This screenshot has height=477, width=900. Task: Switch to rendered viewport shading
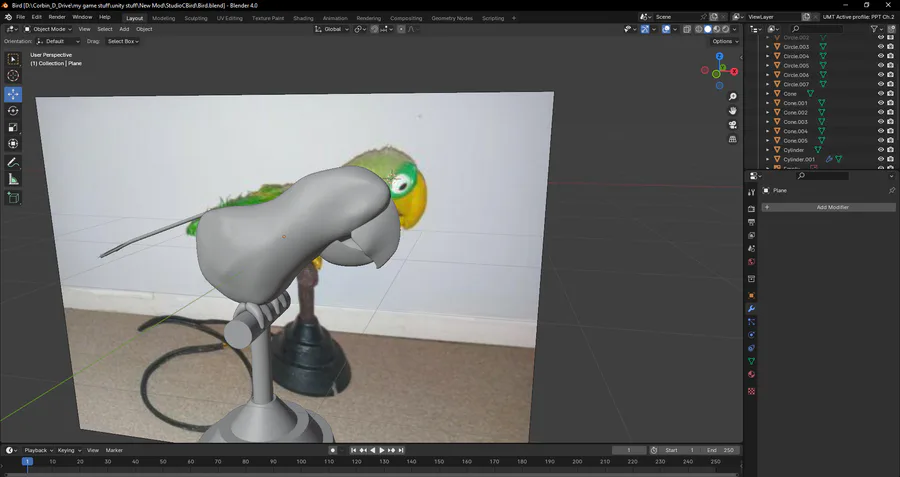tap(726, 29)
